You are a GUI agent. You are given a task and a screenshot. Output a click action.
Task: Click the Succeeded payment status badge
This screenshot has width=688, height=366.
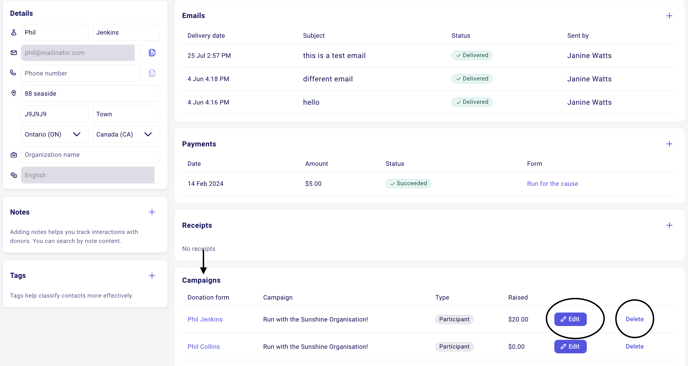[x=408, y=183]
